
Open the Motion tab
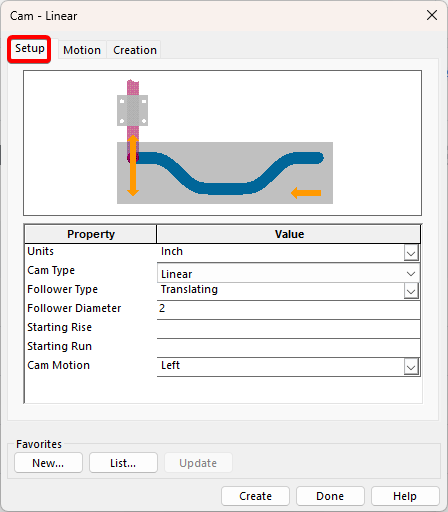click(x=82, y=50)
